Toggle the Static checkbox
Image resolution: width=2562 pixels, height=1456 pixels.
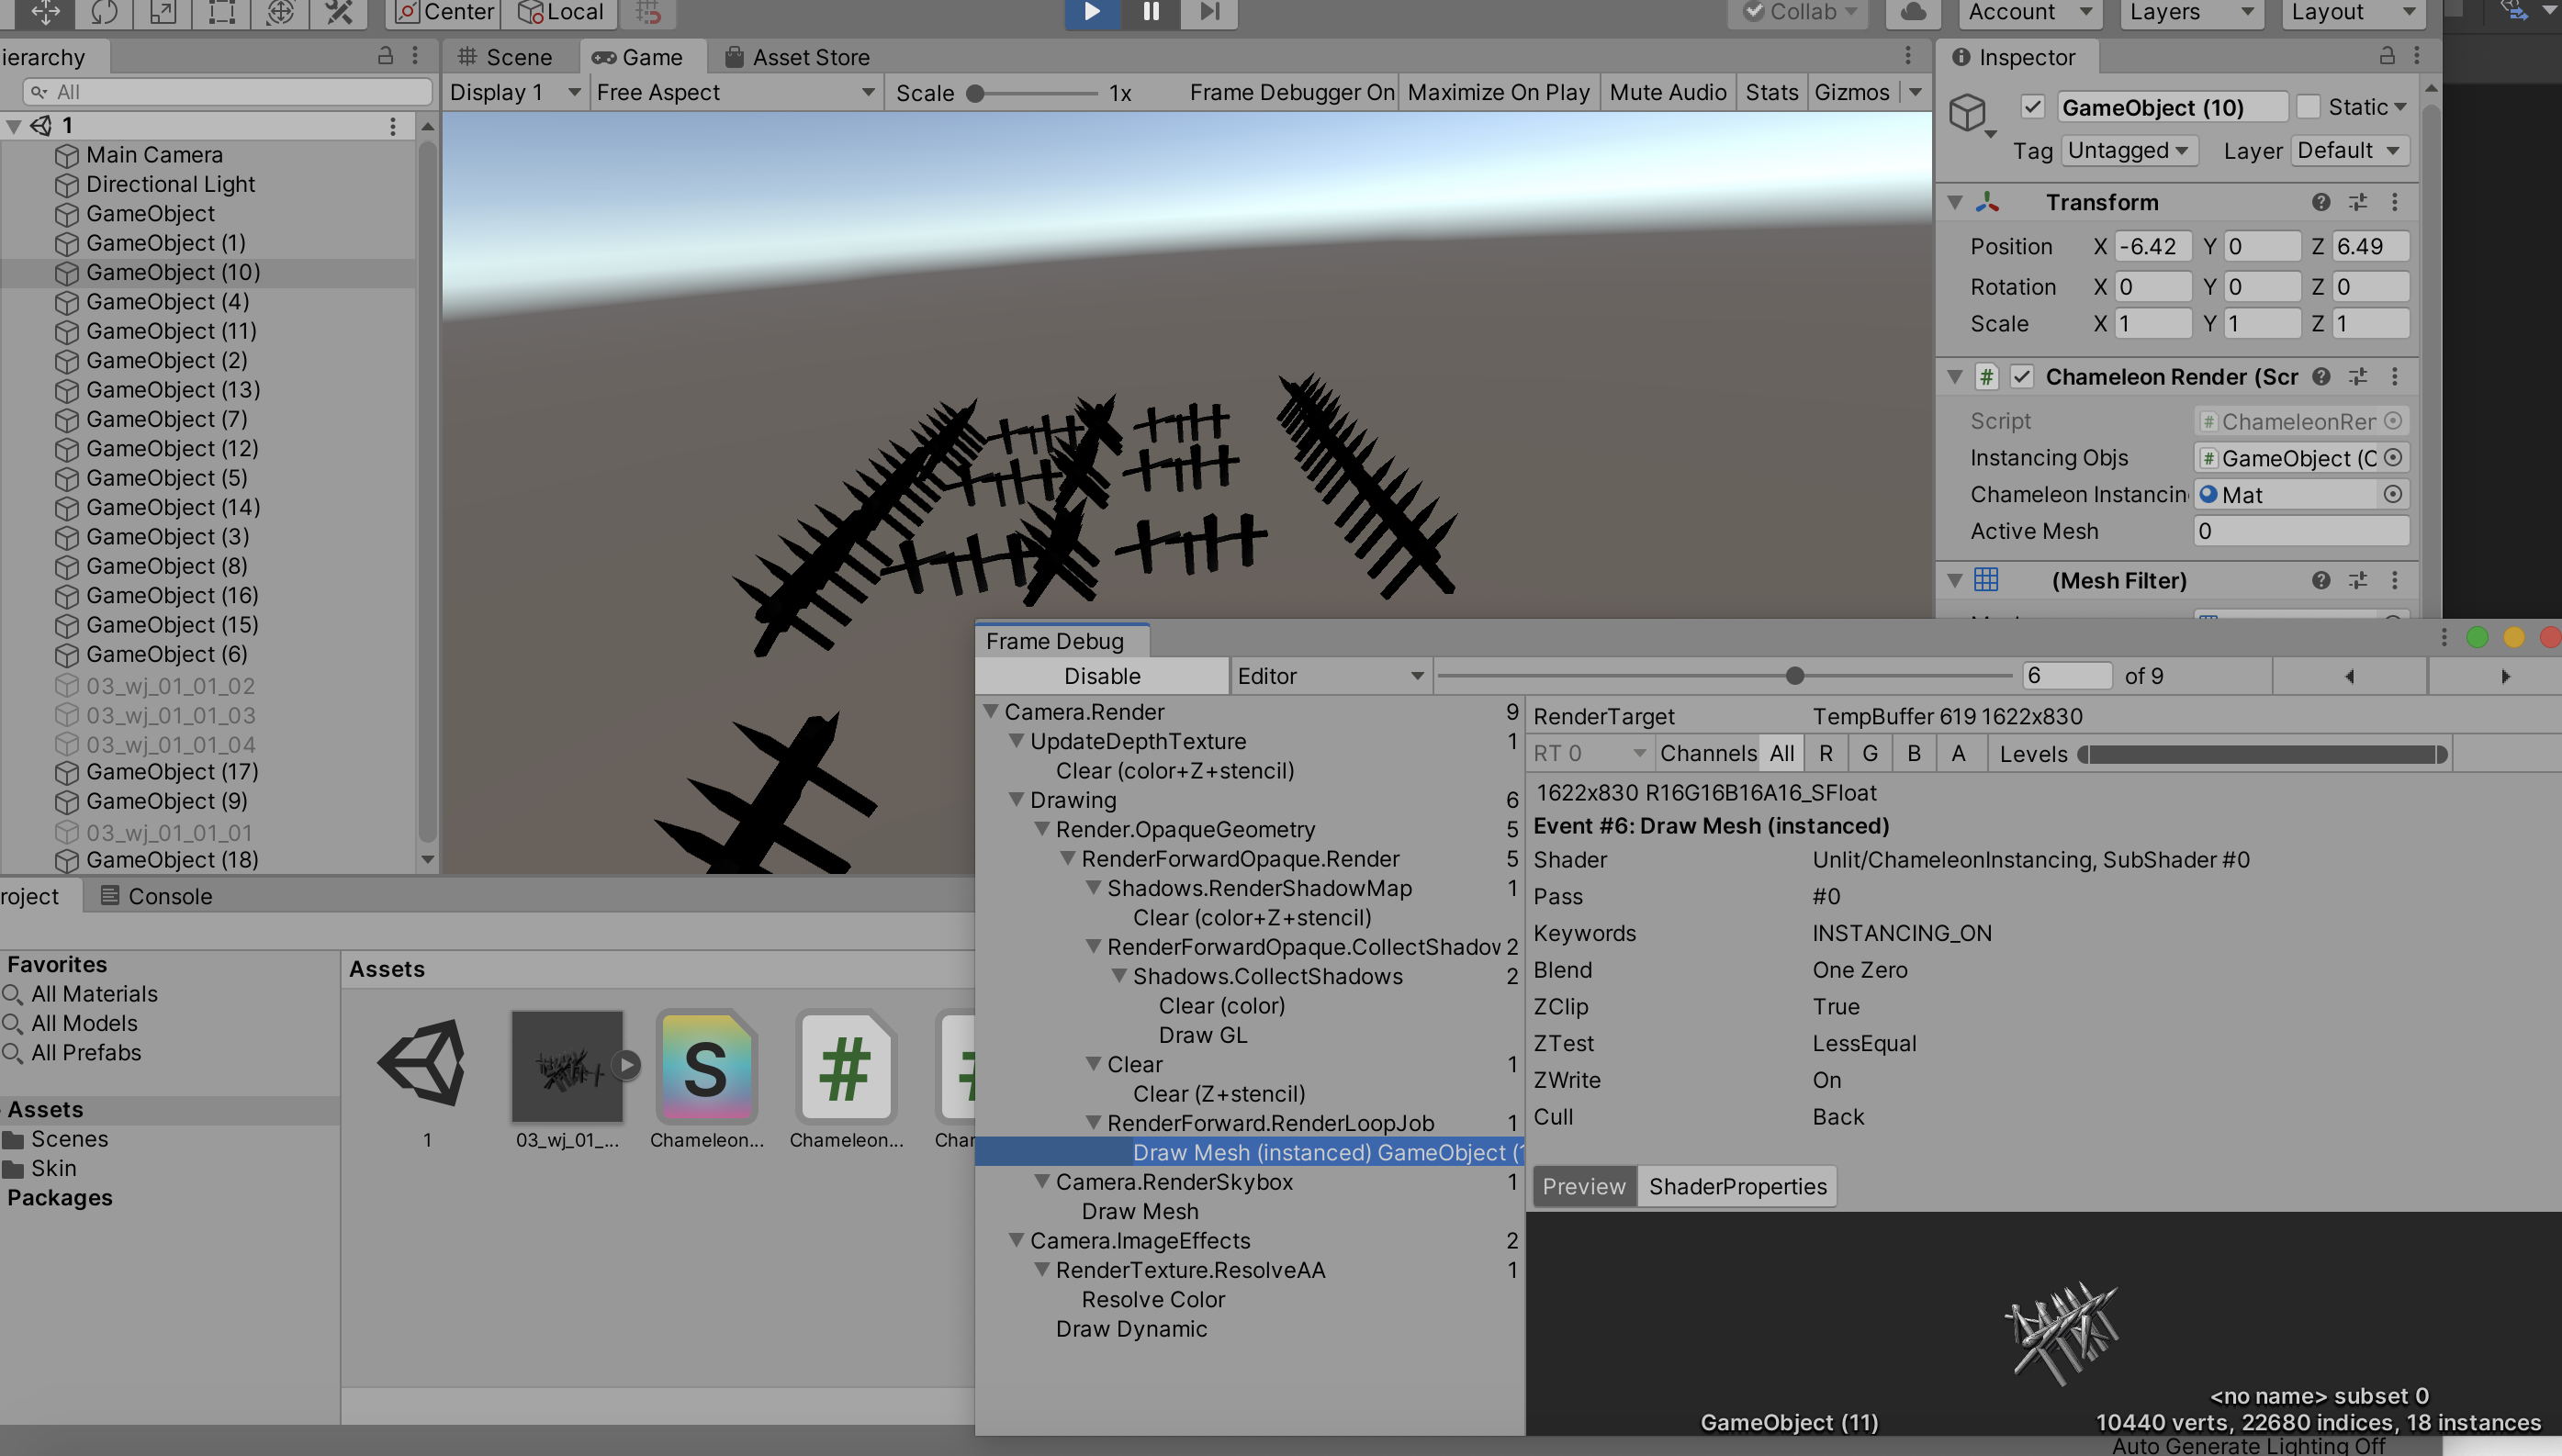[2308, 107]
